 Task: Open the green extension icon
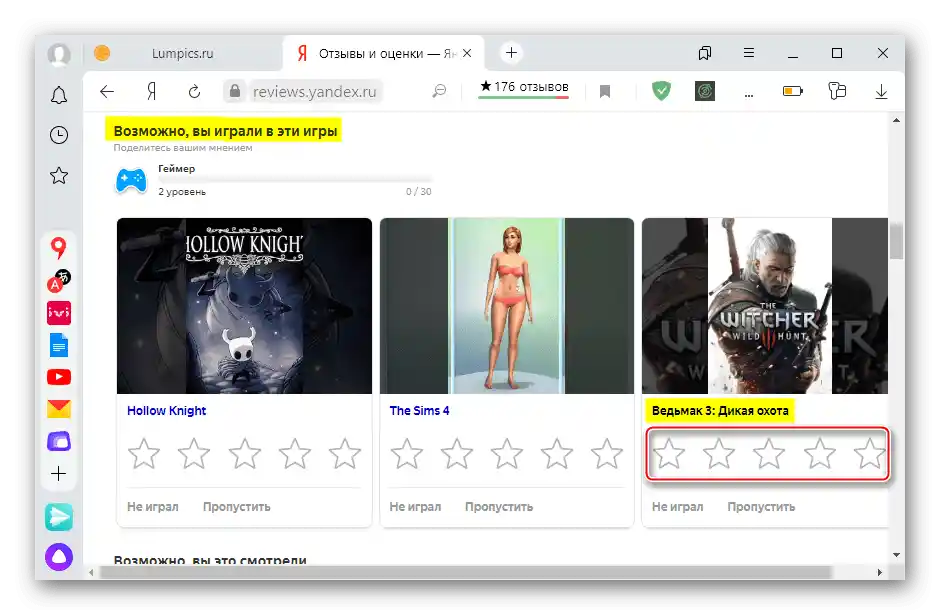tap(704, 91)
